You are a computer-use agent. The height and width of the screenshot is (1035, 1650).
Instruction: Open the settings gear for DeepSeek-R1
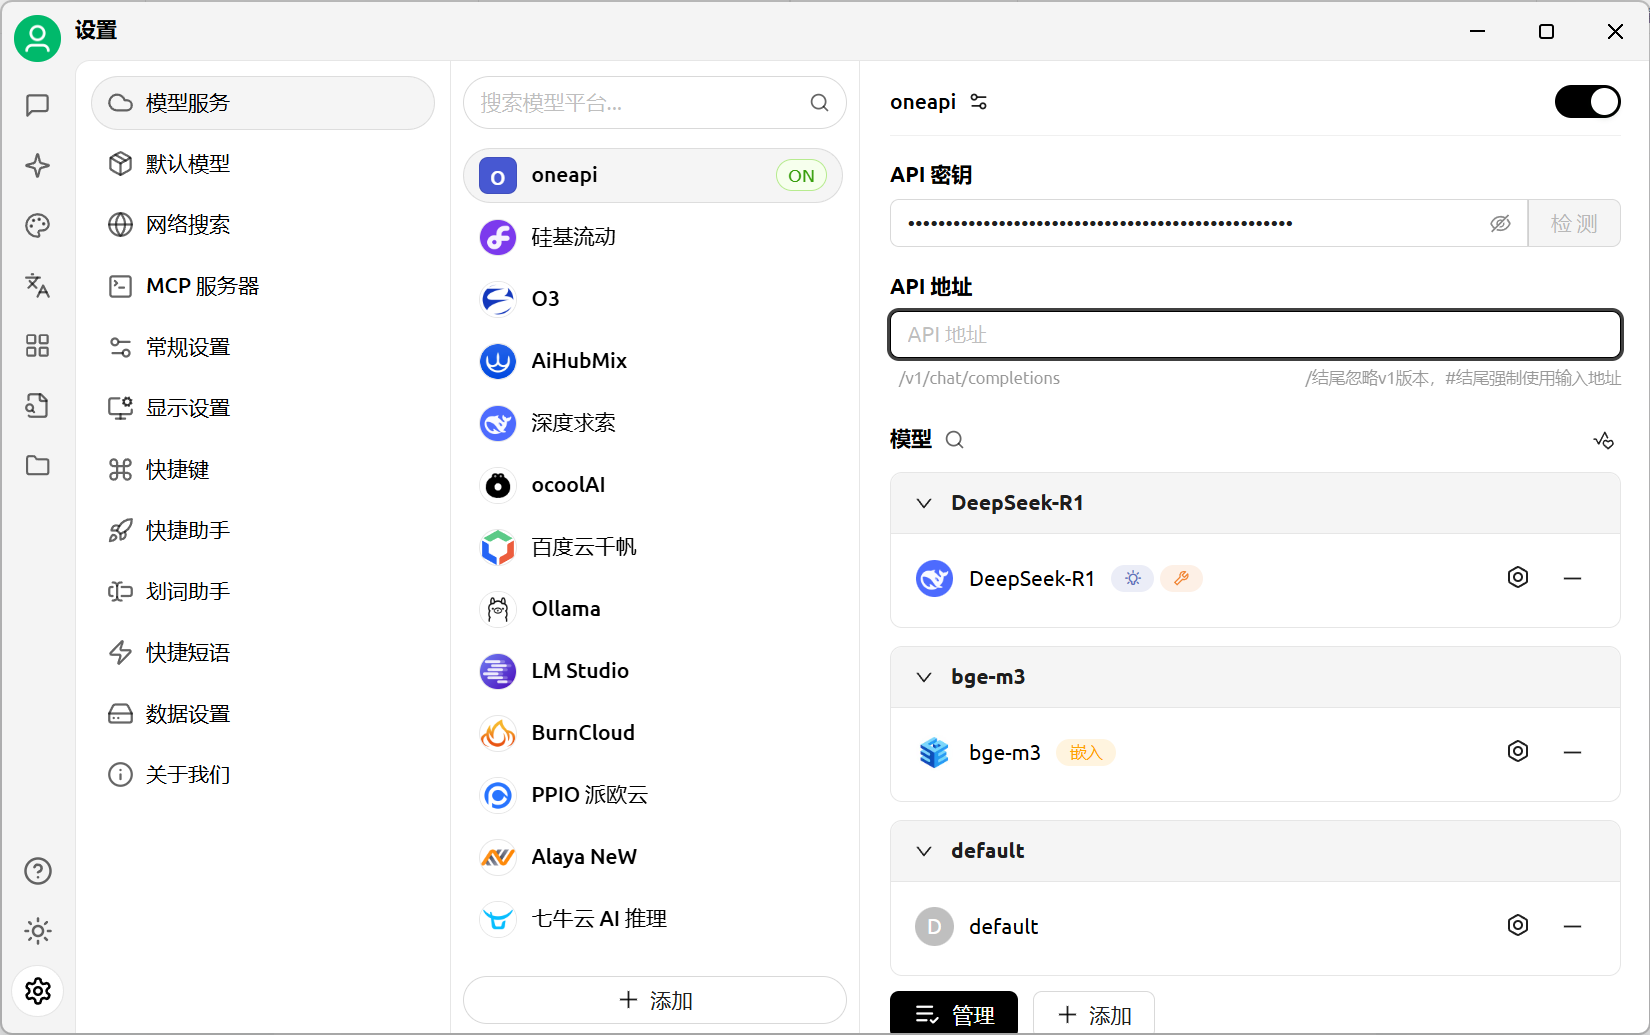pos(1518,577)
